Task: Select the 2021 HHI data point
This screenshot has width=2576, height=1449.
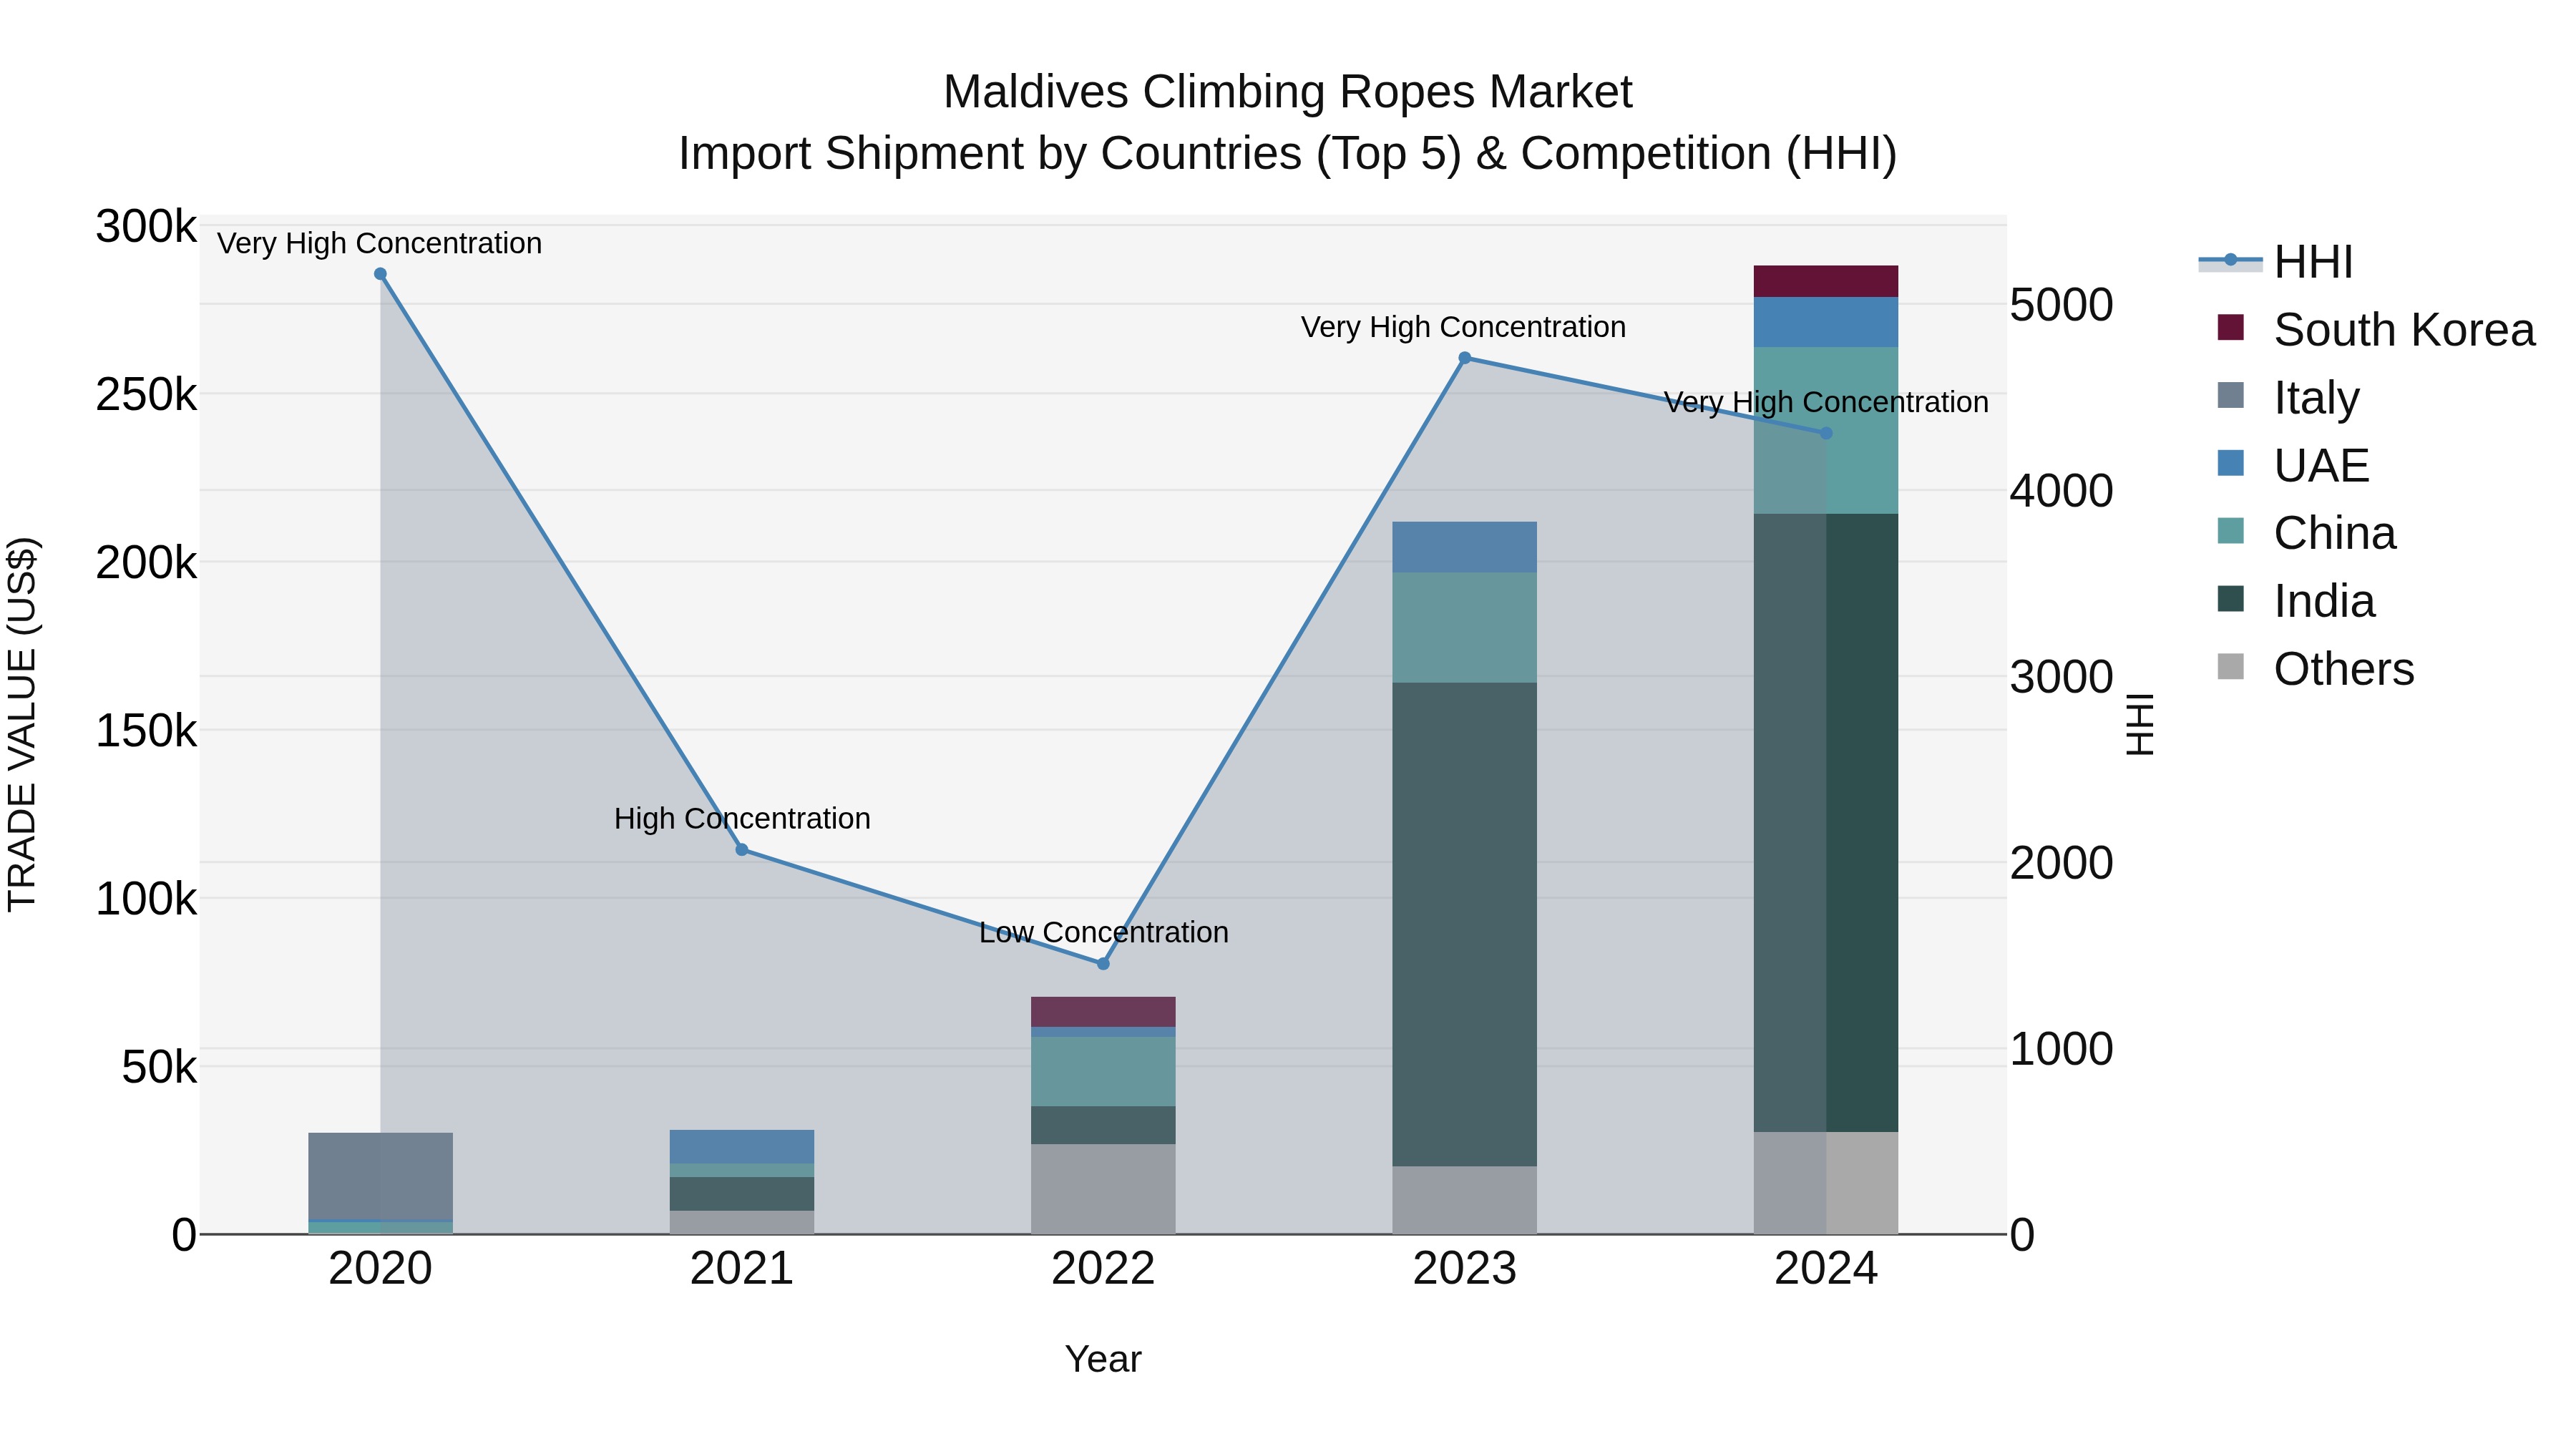Action: [742, 850]
